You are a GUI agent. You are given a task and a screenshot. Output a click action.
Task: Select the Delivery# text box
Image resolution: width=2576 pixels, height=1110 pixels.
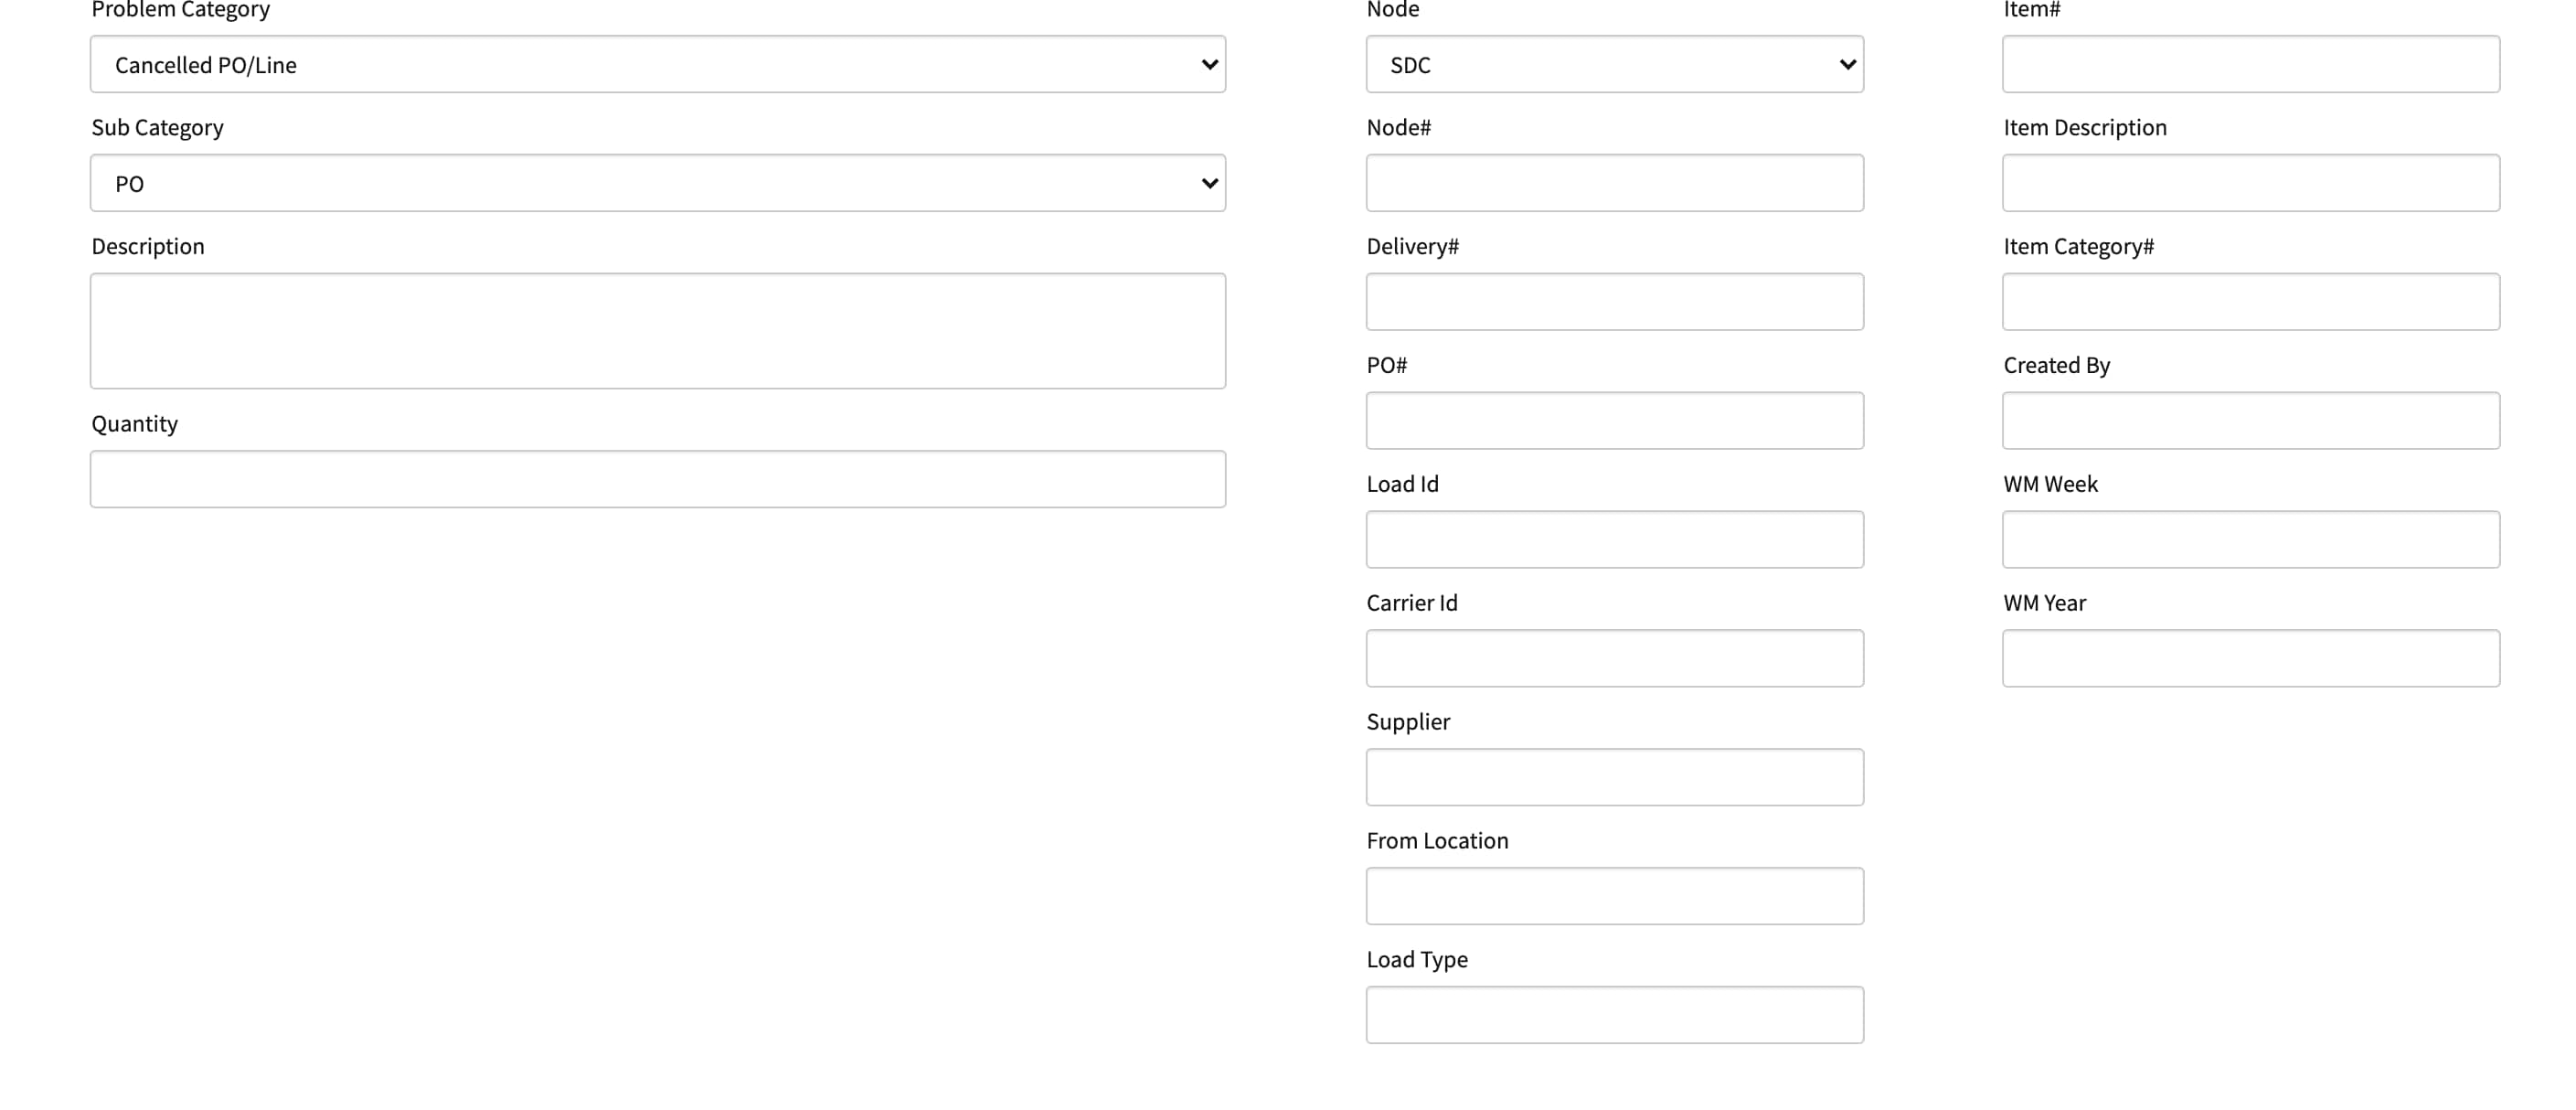[x=1614, y=302]
